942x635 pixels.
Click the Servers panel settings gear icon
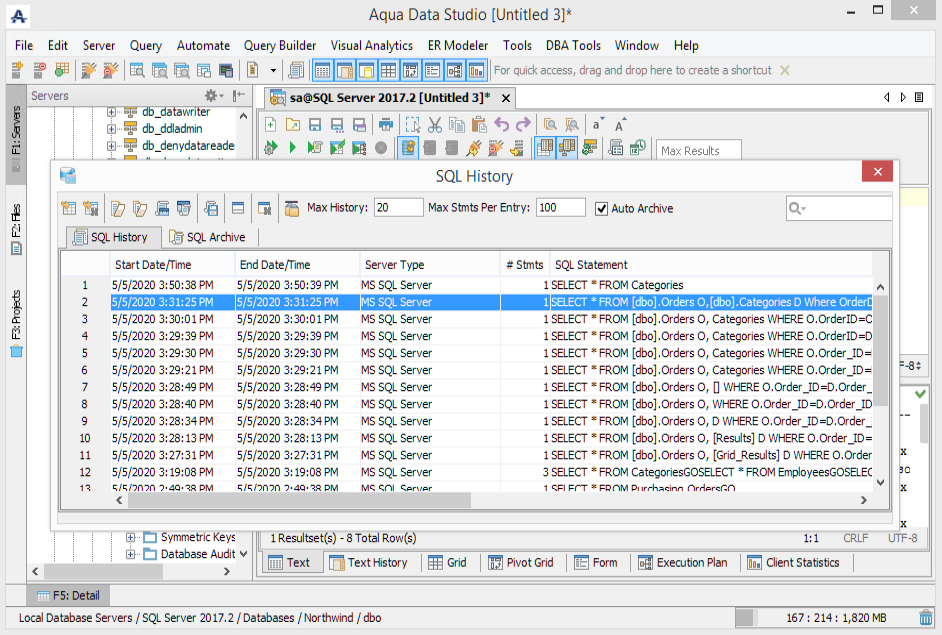211,96
